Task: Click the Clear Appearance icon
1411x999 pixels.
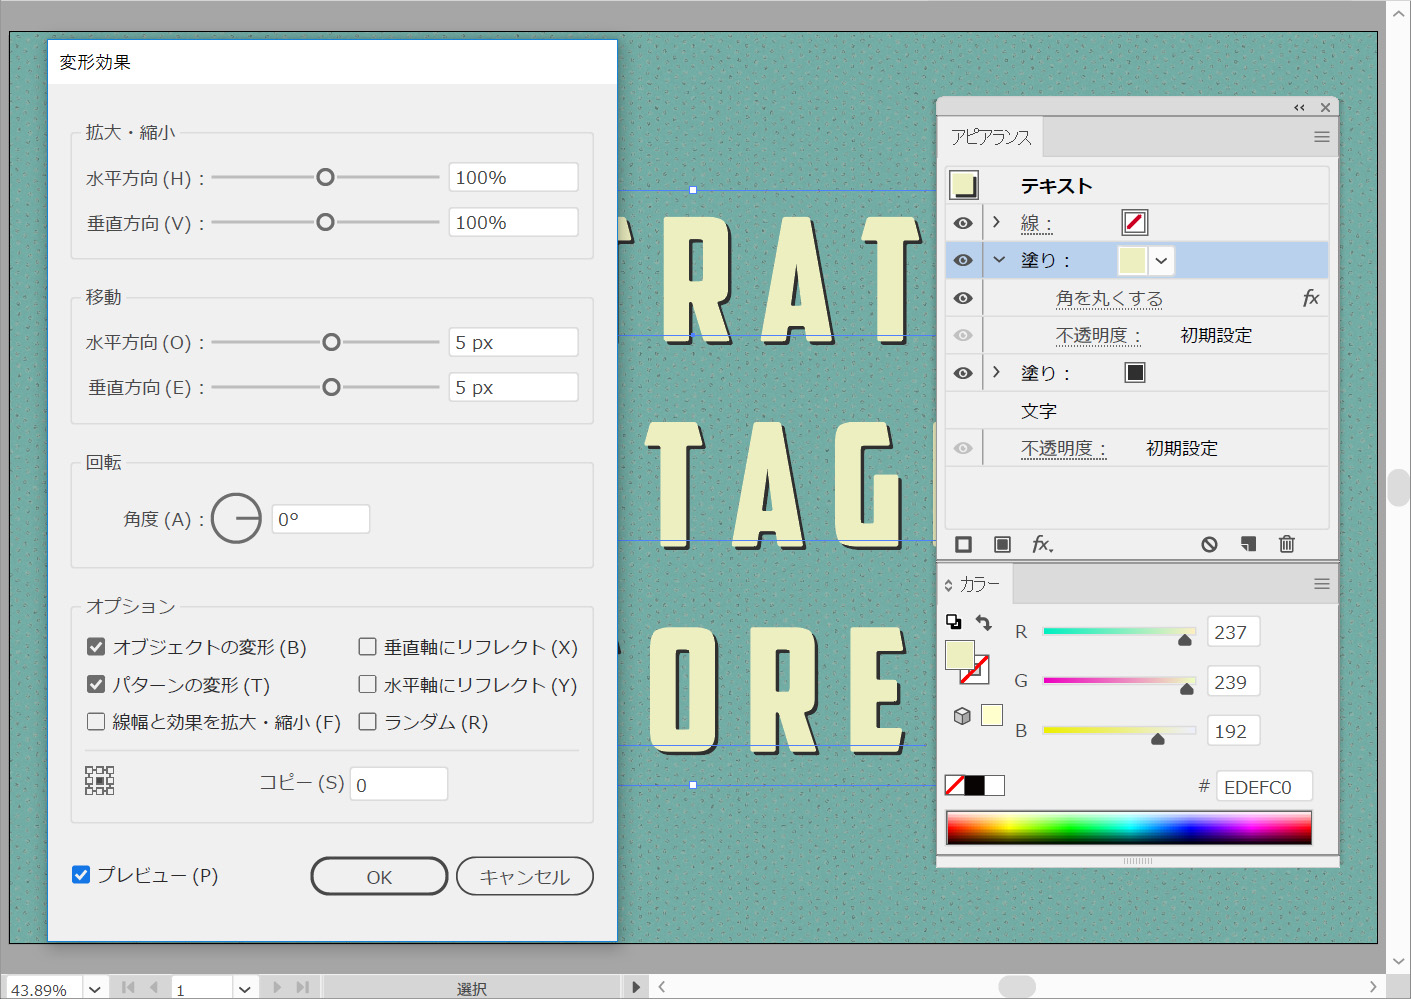Action: [x=1209, y=544]
